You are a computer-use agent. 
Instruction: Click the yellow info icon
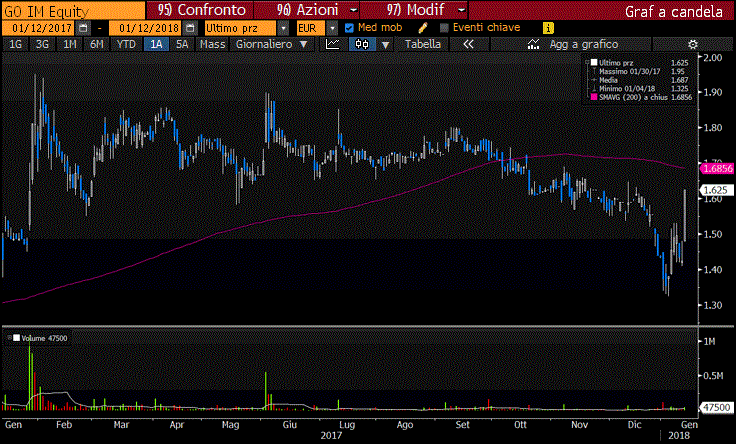pos(546,28)
